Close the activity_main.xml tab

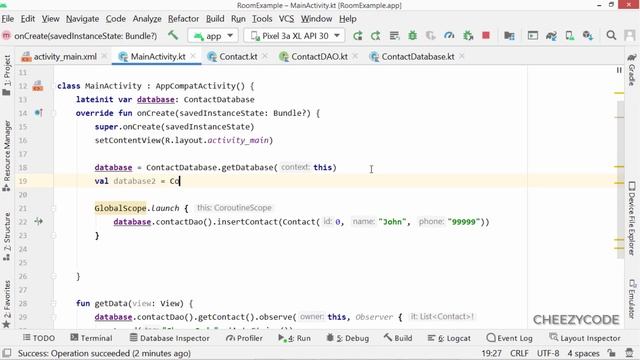[x=104, y=56]
